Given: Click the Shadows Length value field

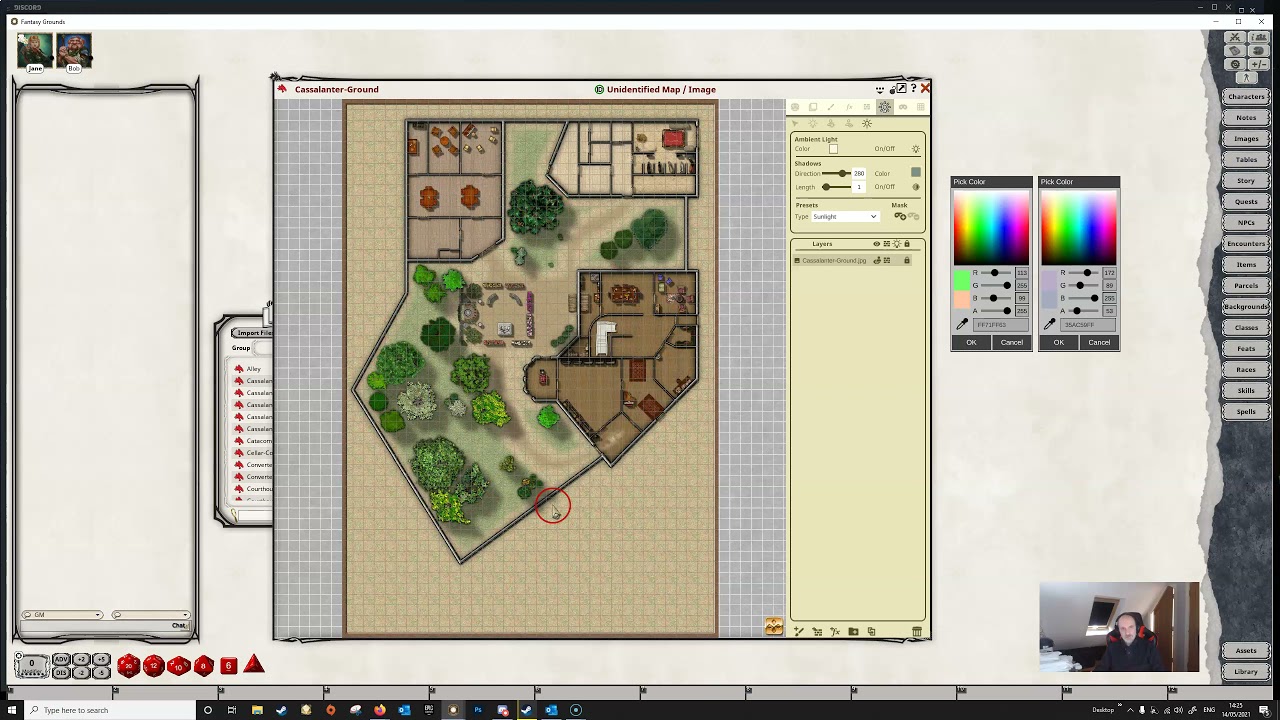Looking at the screenshot, I should click(x=859, y=187).
